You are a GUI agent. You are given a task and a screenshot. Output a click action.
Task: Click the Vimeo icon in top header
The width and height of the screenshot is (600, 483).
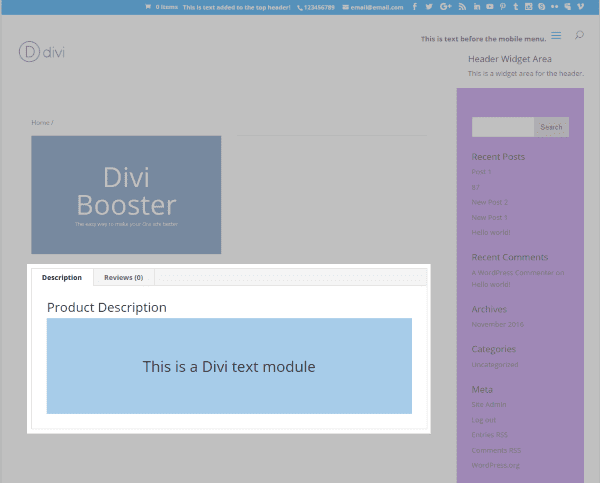click(581, 7)
